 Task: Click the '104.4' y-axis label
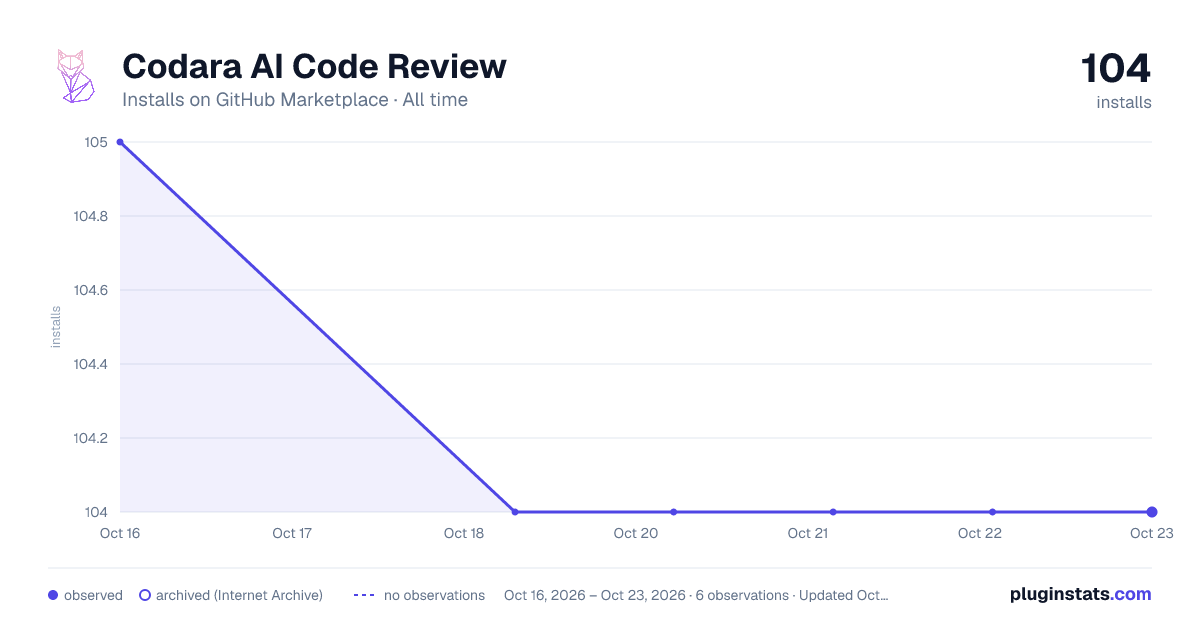pyautogui.click(x=91, y=364)
